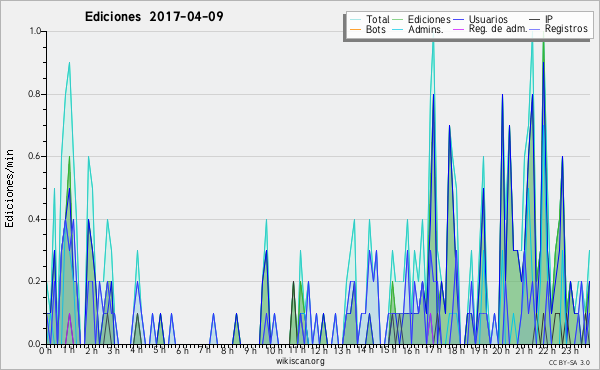This screenshot has height=370, width=600.
Task: Click the IP legend entry
Action: pyautogui.click(x=541, y=19)
